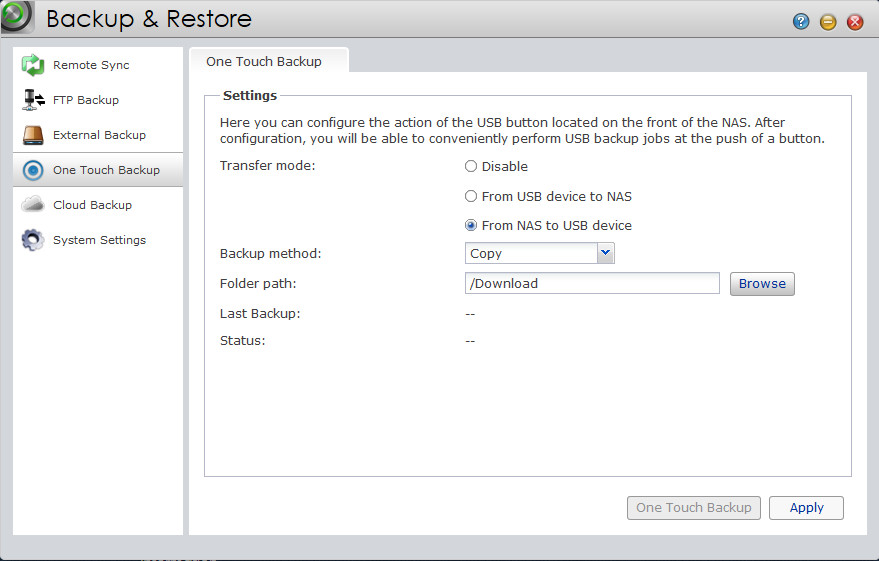Click the Browse button
The image size is (879, 561).
coord(762,284)
